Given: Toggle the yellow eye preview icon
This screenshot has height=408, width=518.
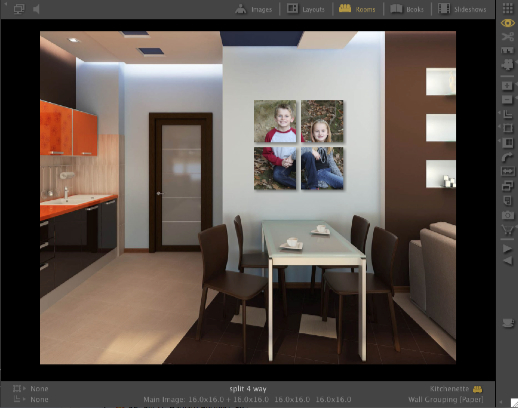Looking at the screenshot, I should (x=508, y=23).
